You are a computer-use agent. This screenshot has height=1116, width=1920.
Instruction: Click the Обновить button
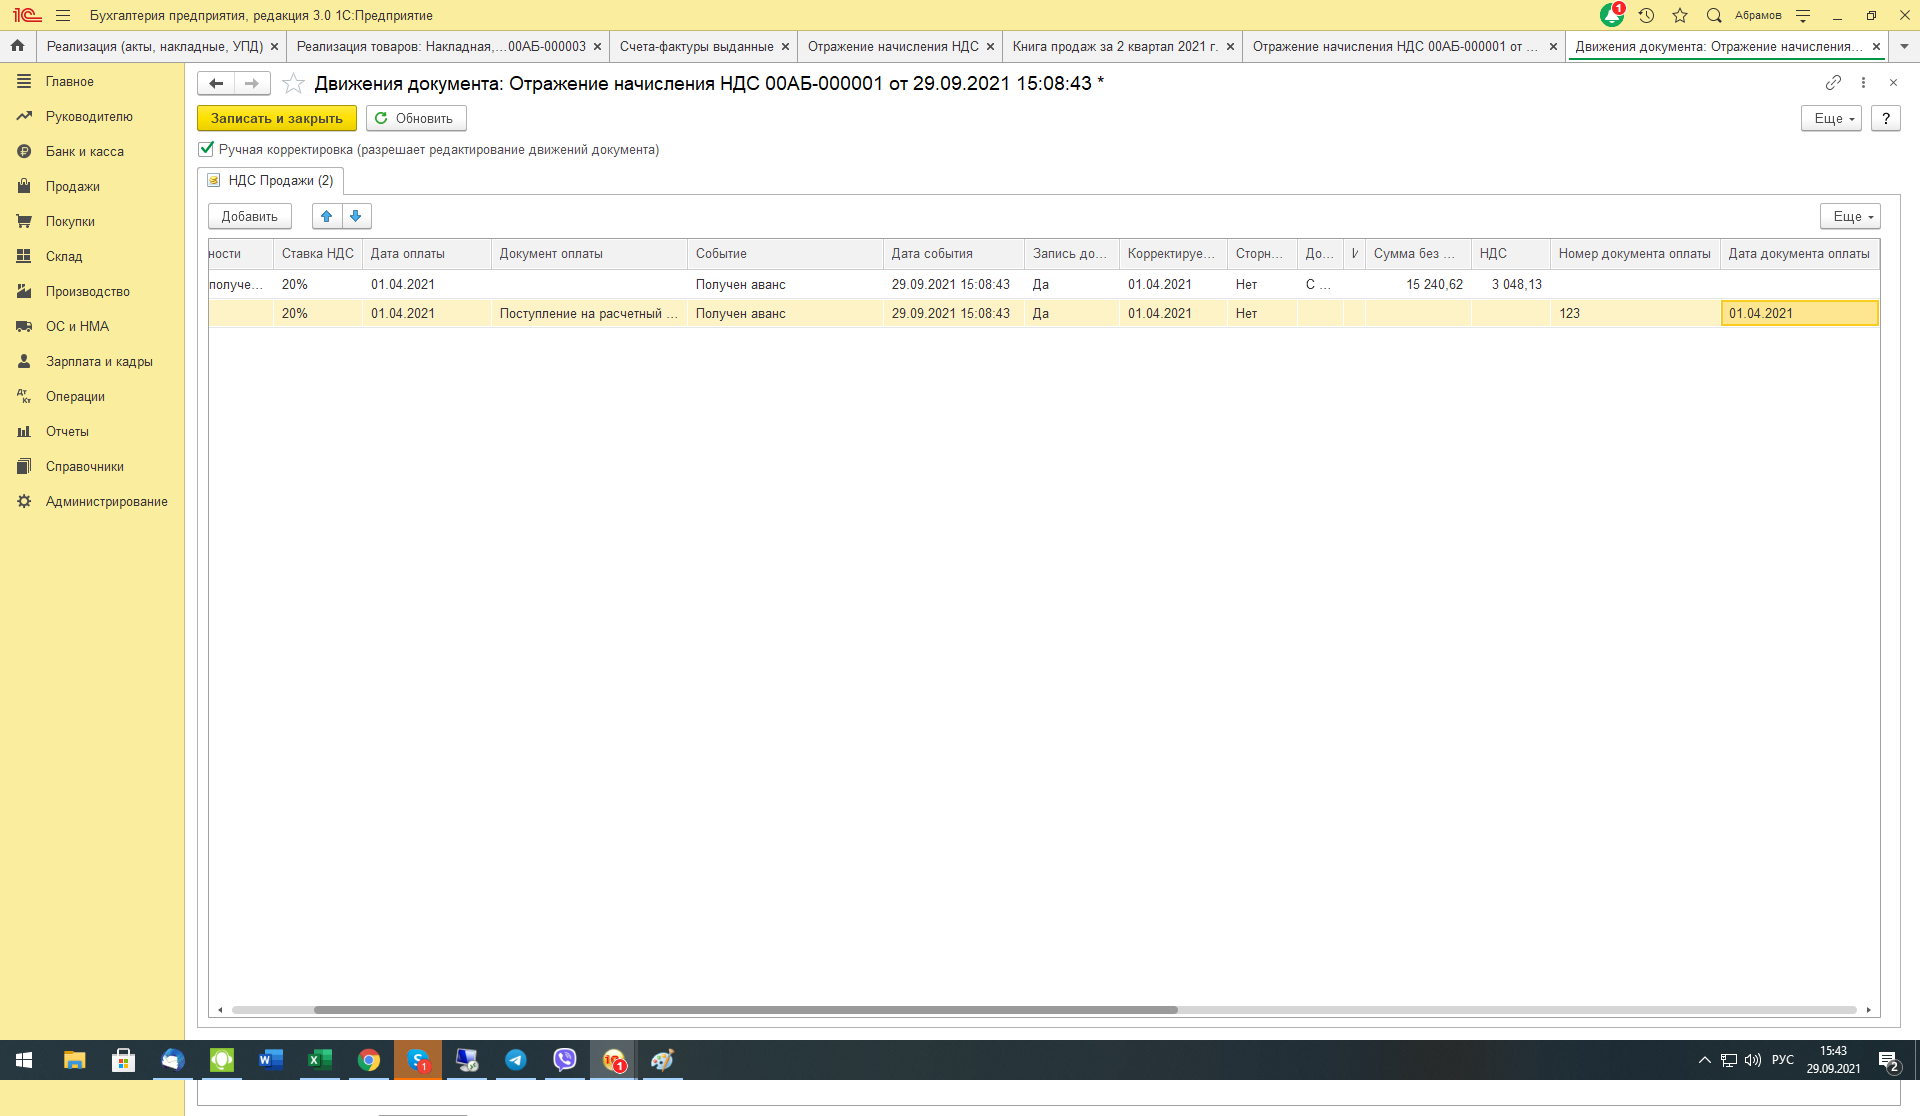point(415,118)
